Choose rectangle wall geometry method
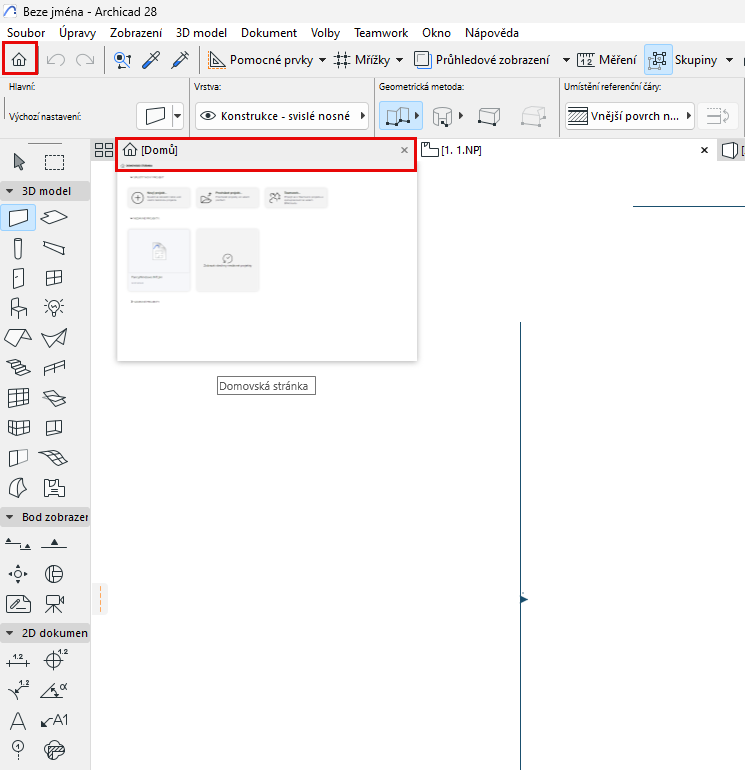745x770 pixels. pyautogui.click(x=489, y=116)
